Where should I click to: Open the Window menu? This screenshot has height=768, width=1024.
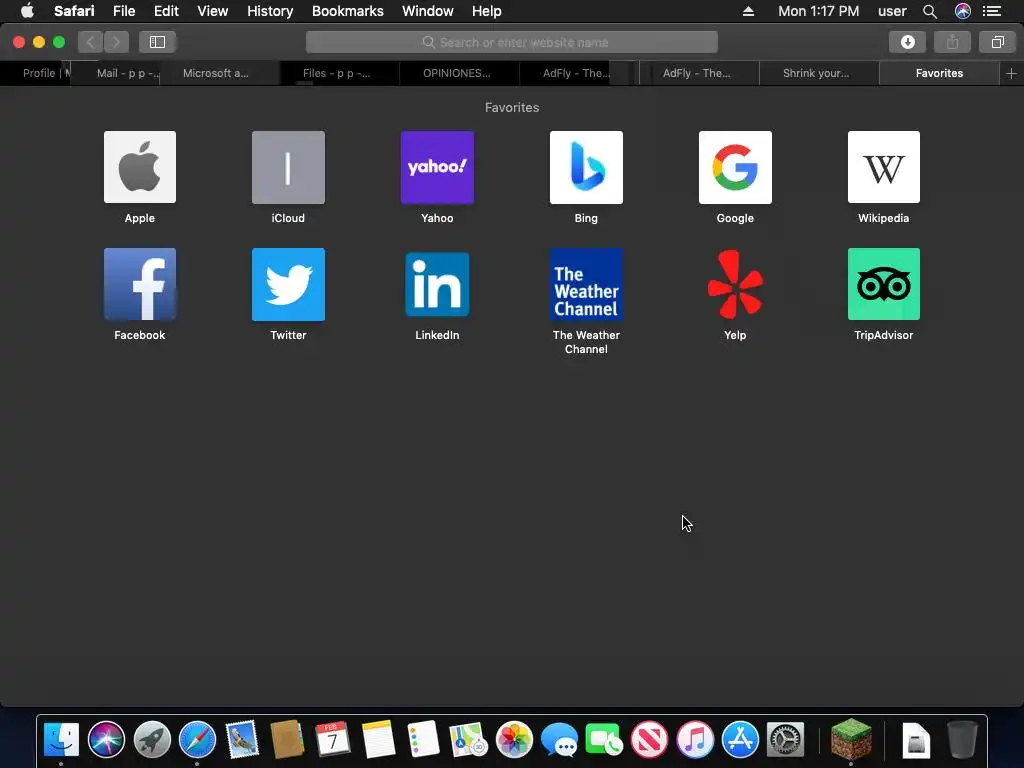tap(428, 11)
